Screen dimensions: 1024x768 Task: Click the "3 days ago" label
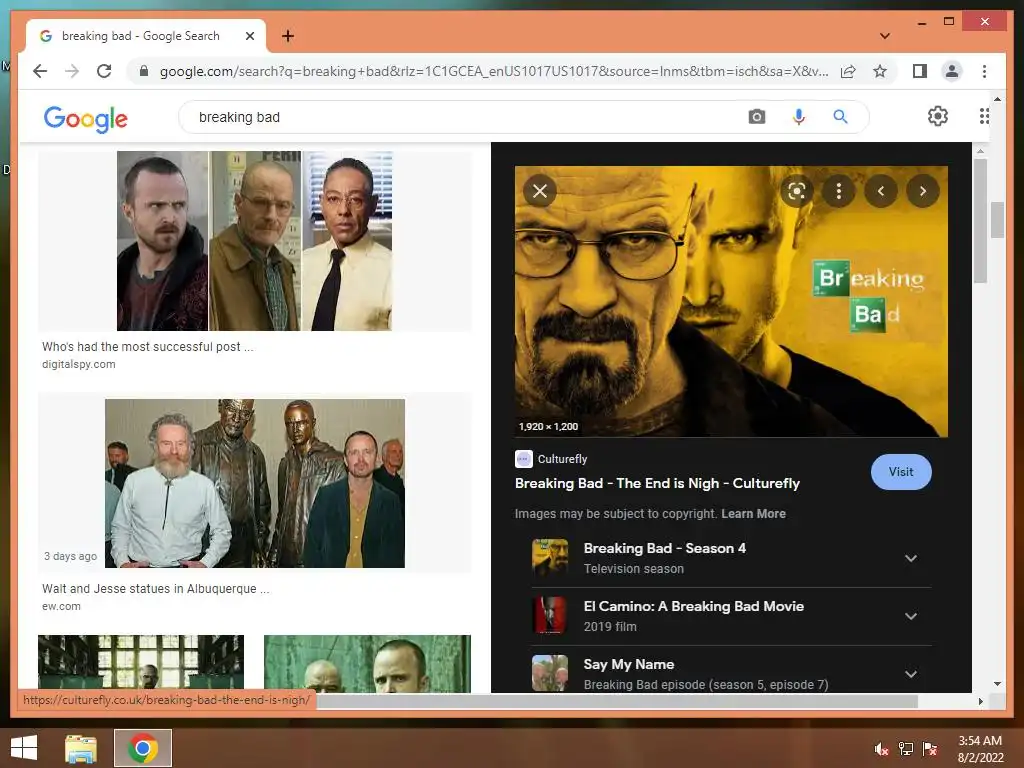[x=71, y=556]
